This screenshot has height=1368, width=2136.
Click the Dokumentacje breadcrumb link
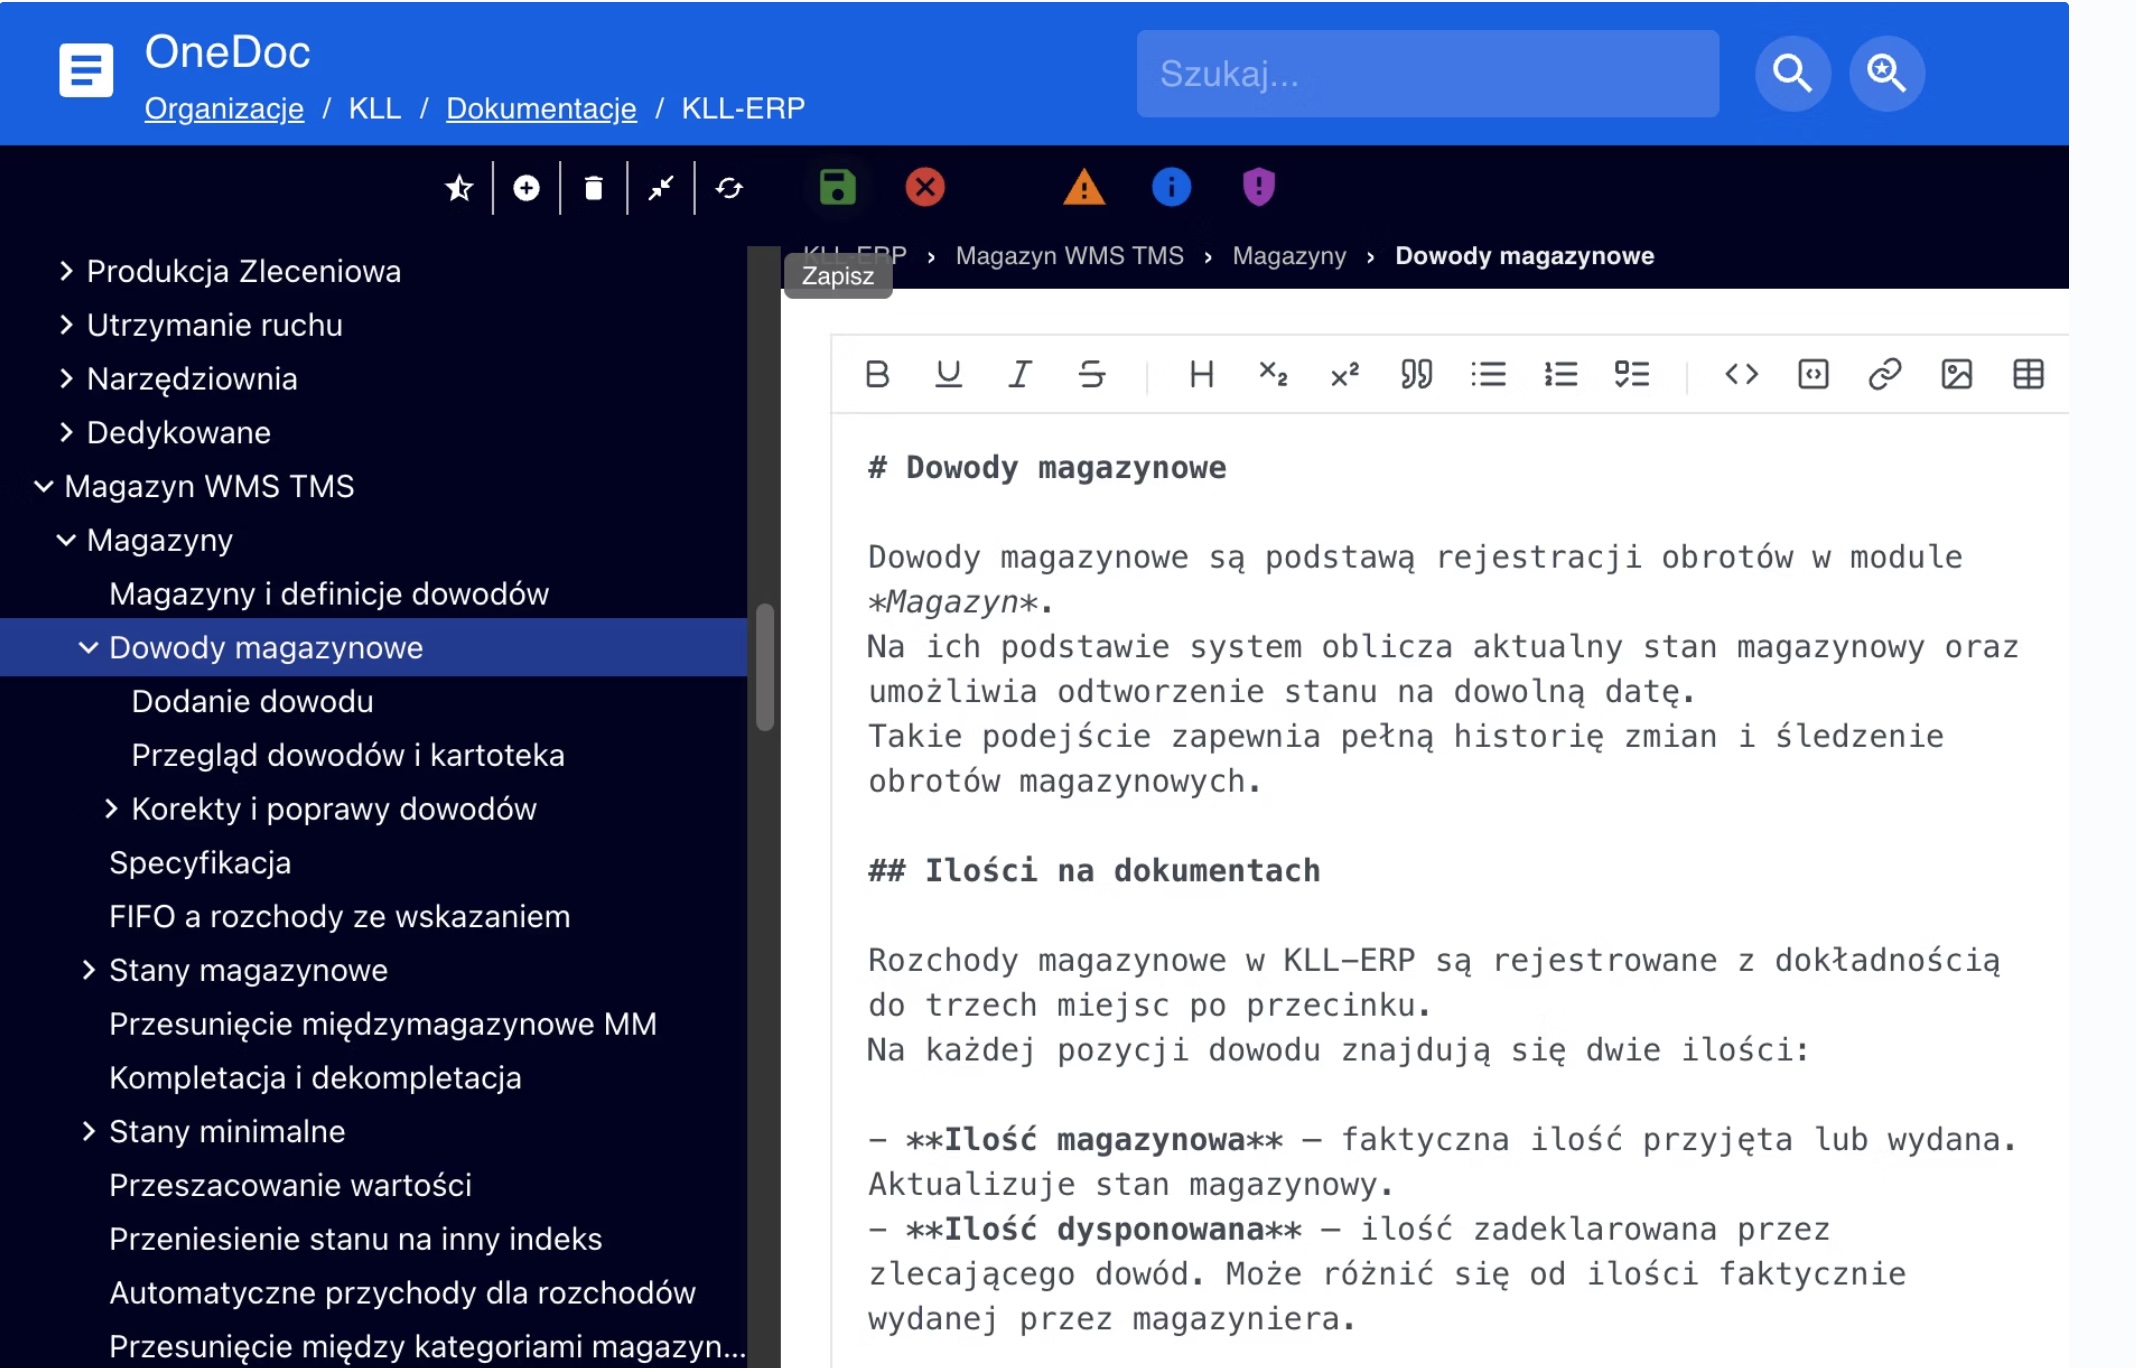tap(541, 108)
